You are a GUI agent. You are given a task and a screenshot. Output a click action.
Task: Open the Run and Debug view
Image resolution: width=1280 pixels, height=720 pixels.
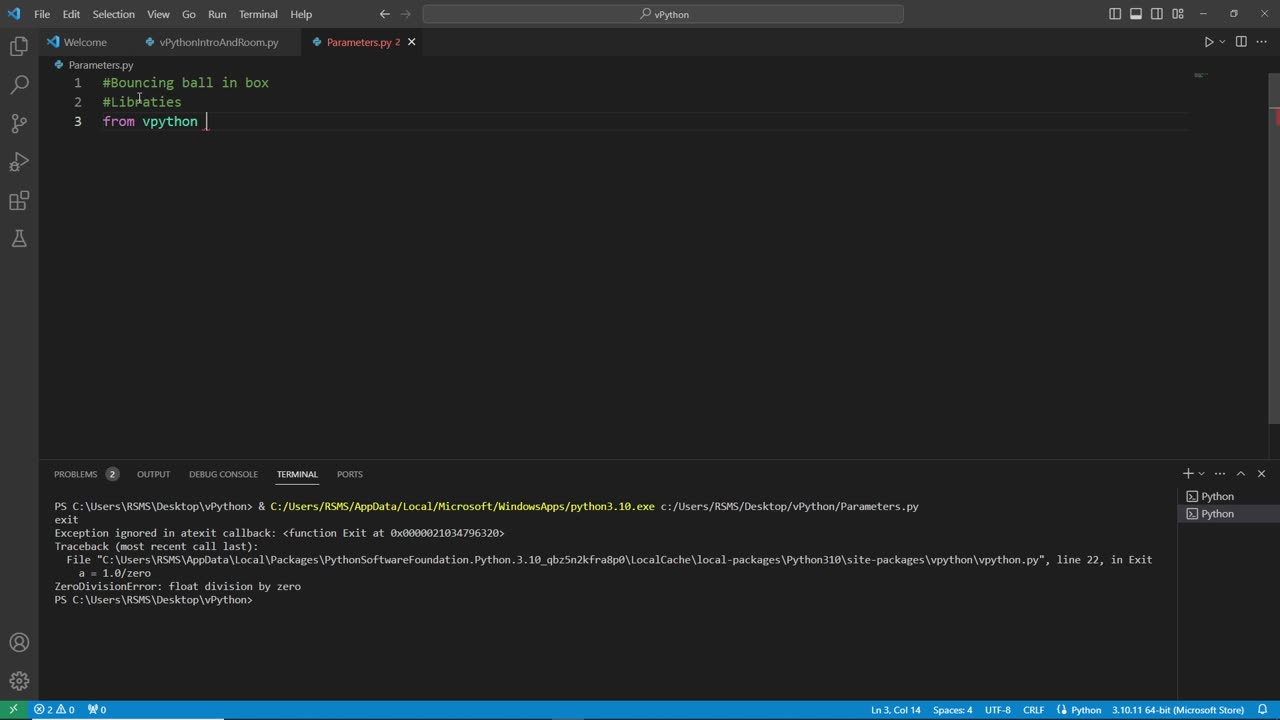(19, 162)
